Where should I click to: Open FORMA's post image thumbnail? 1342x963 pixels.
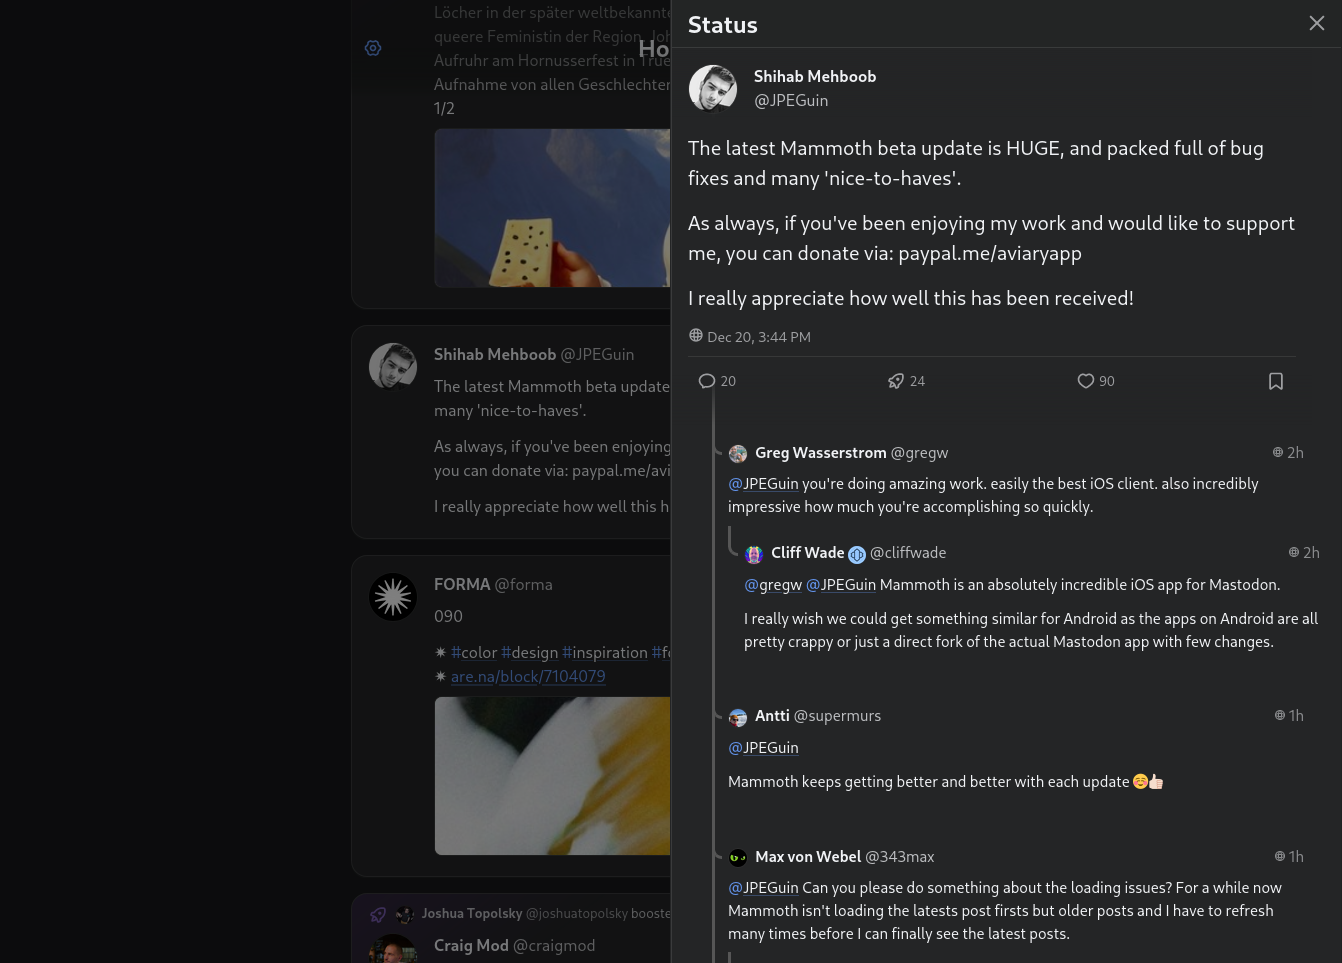point(552,775)
